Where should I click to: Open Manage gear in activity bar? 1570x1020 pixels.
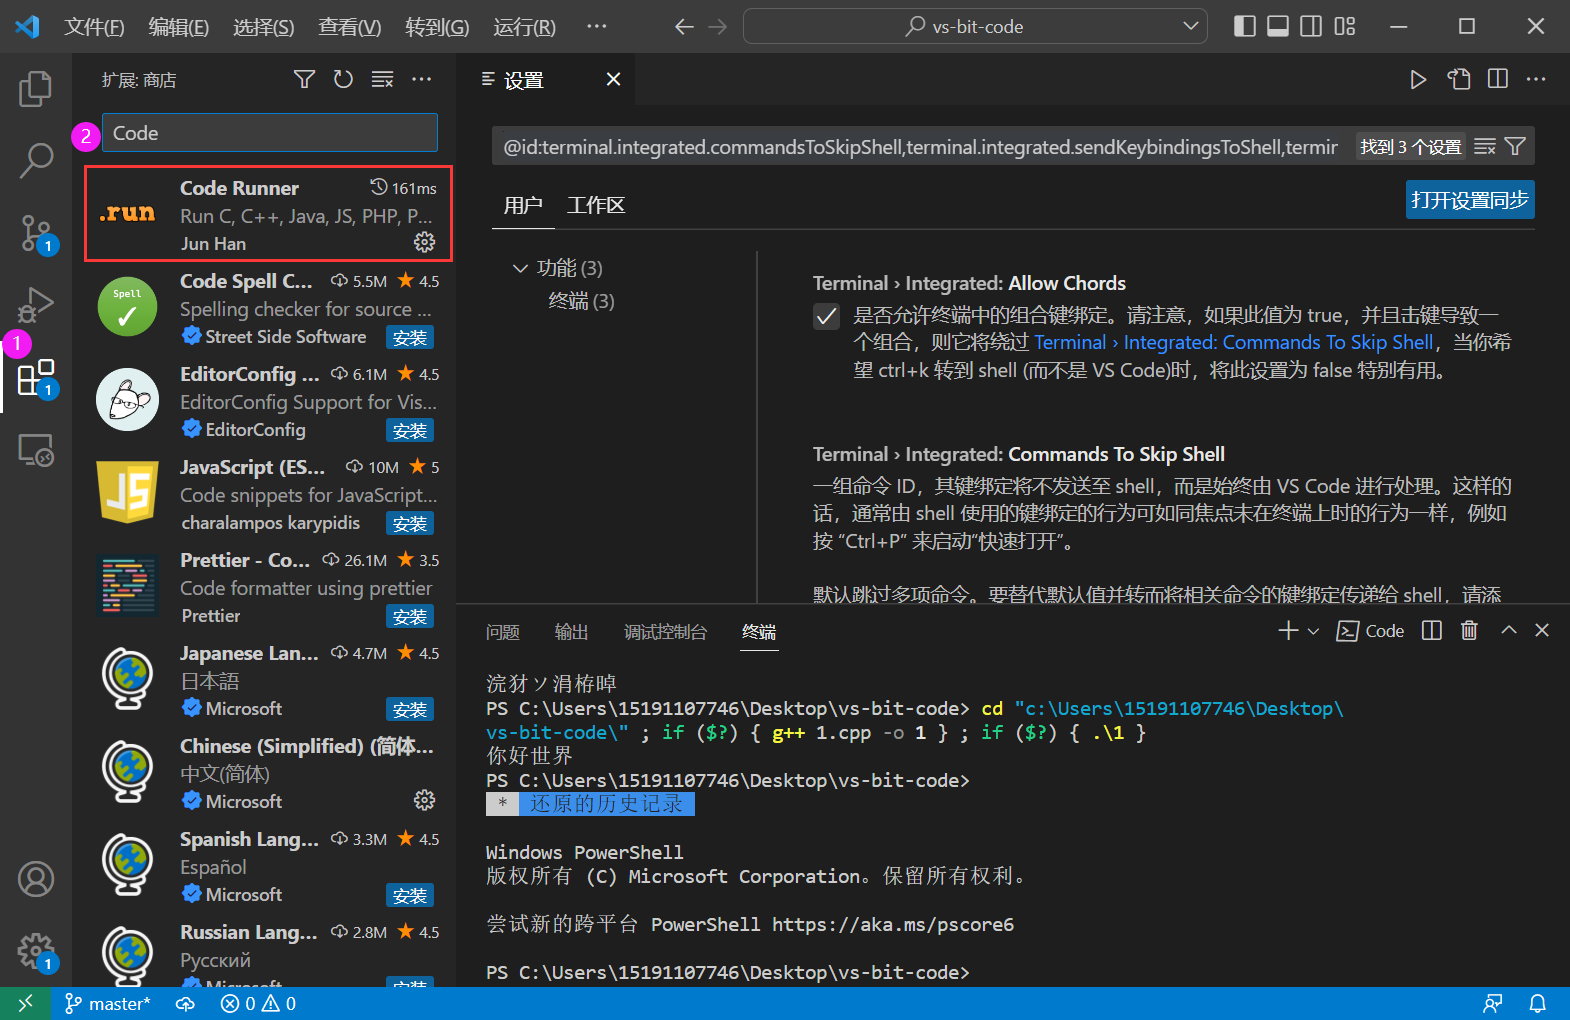(36, 952)
